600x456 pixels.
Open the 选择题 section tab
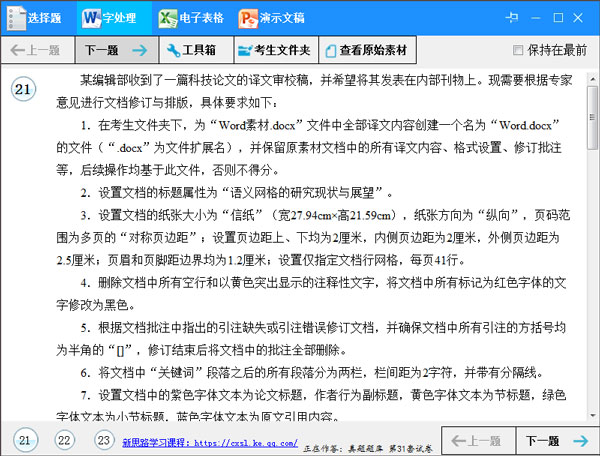click(x=38, y=18)
